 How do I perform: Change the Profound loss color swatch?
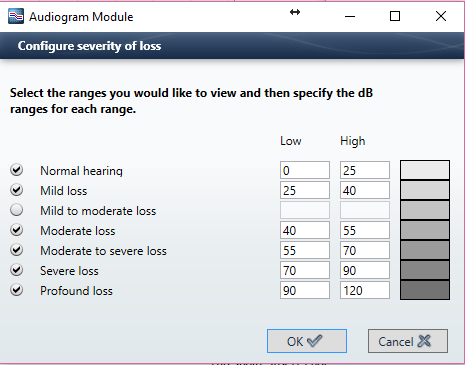pos(425,290)
